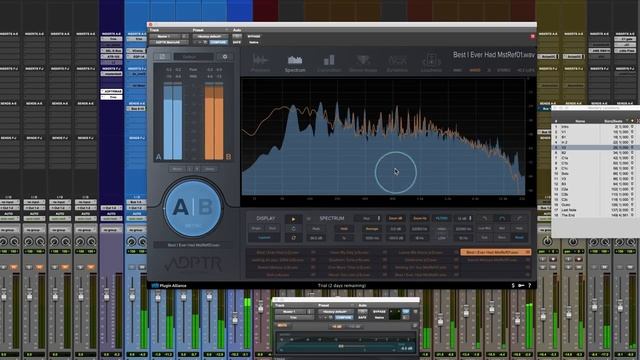The image size is (640, 360).
Task: Toggle COMPARE in the small lower plugin window
Action: tap(344, 318)
